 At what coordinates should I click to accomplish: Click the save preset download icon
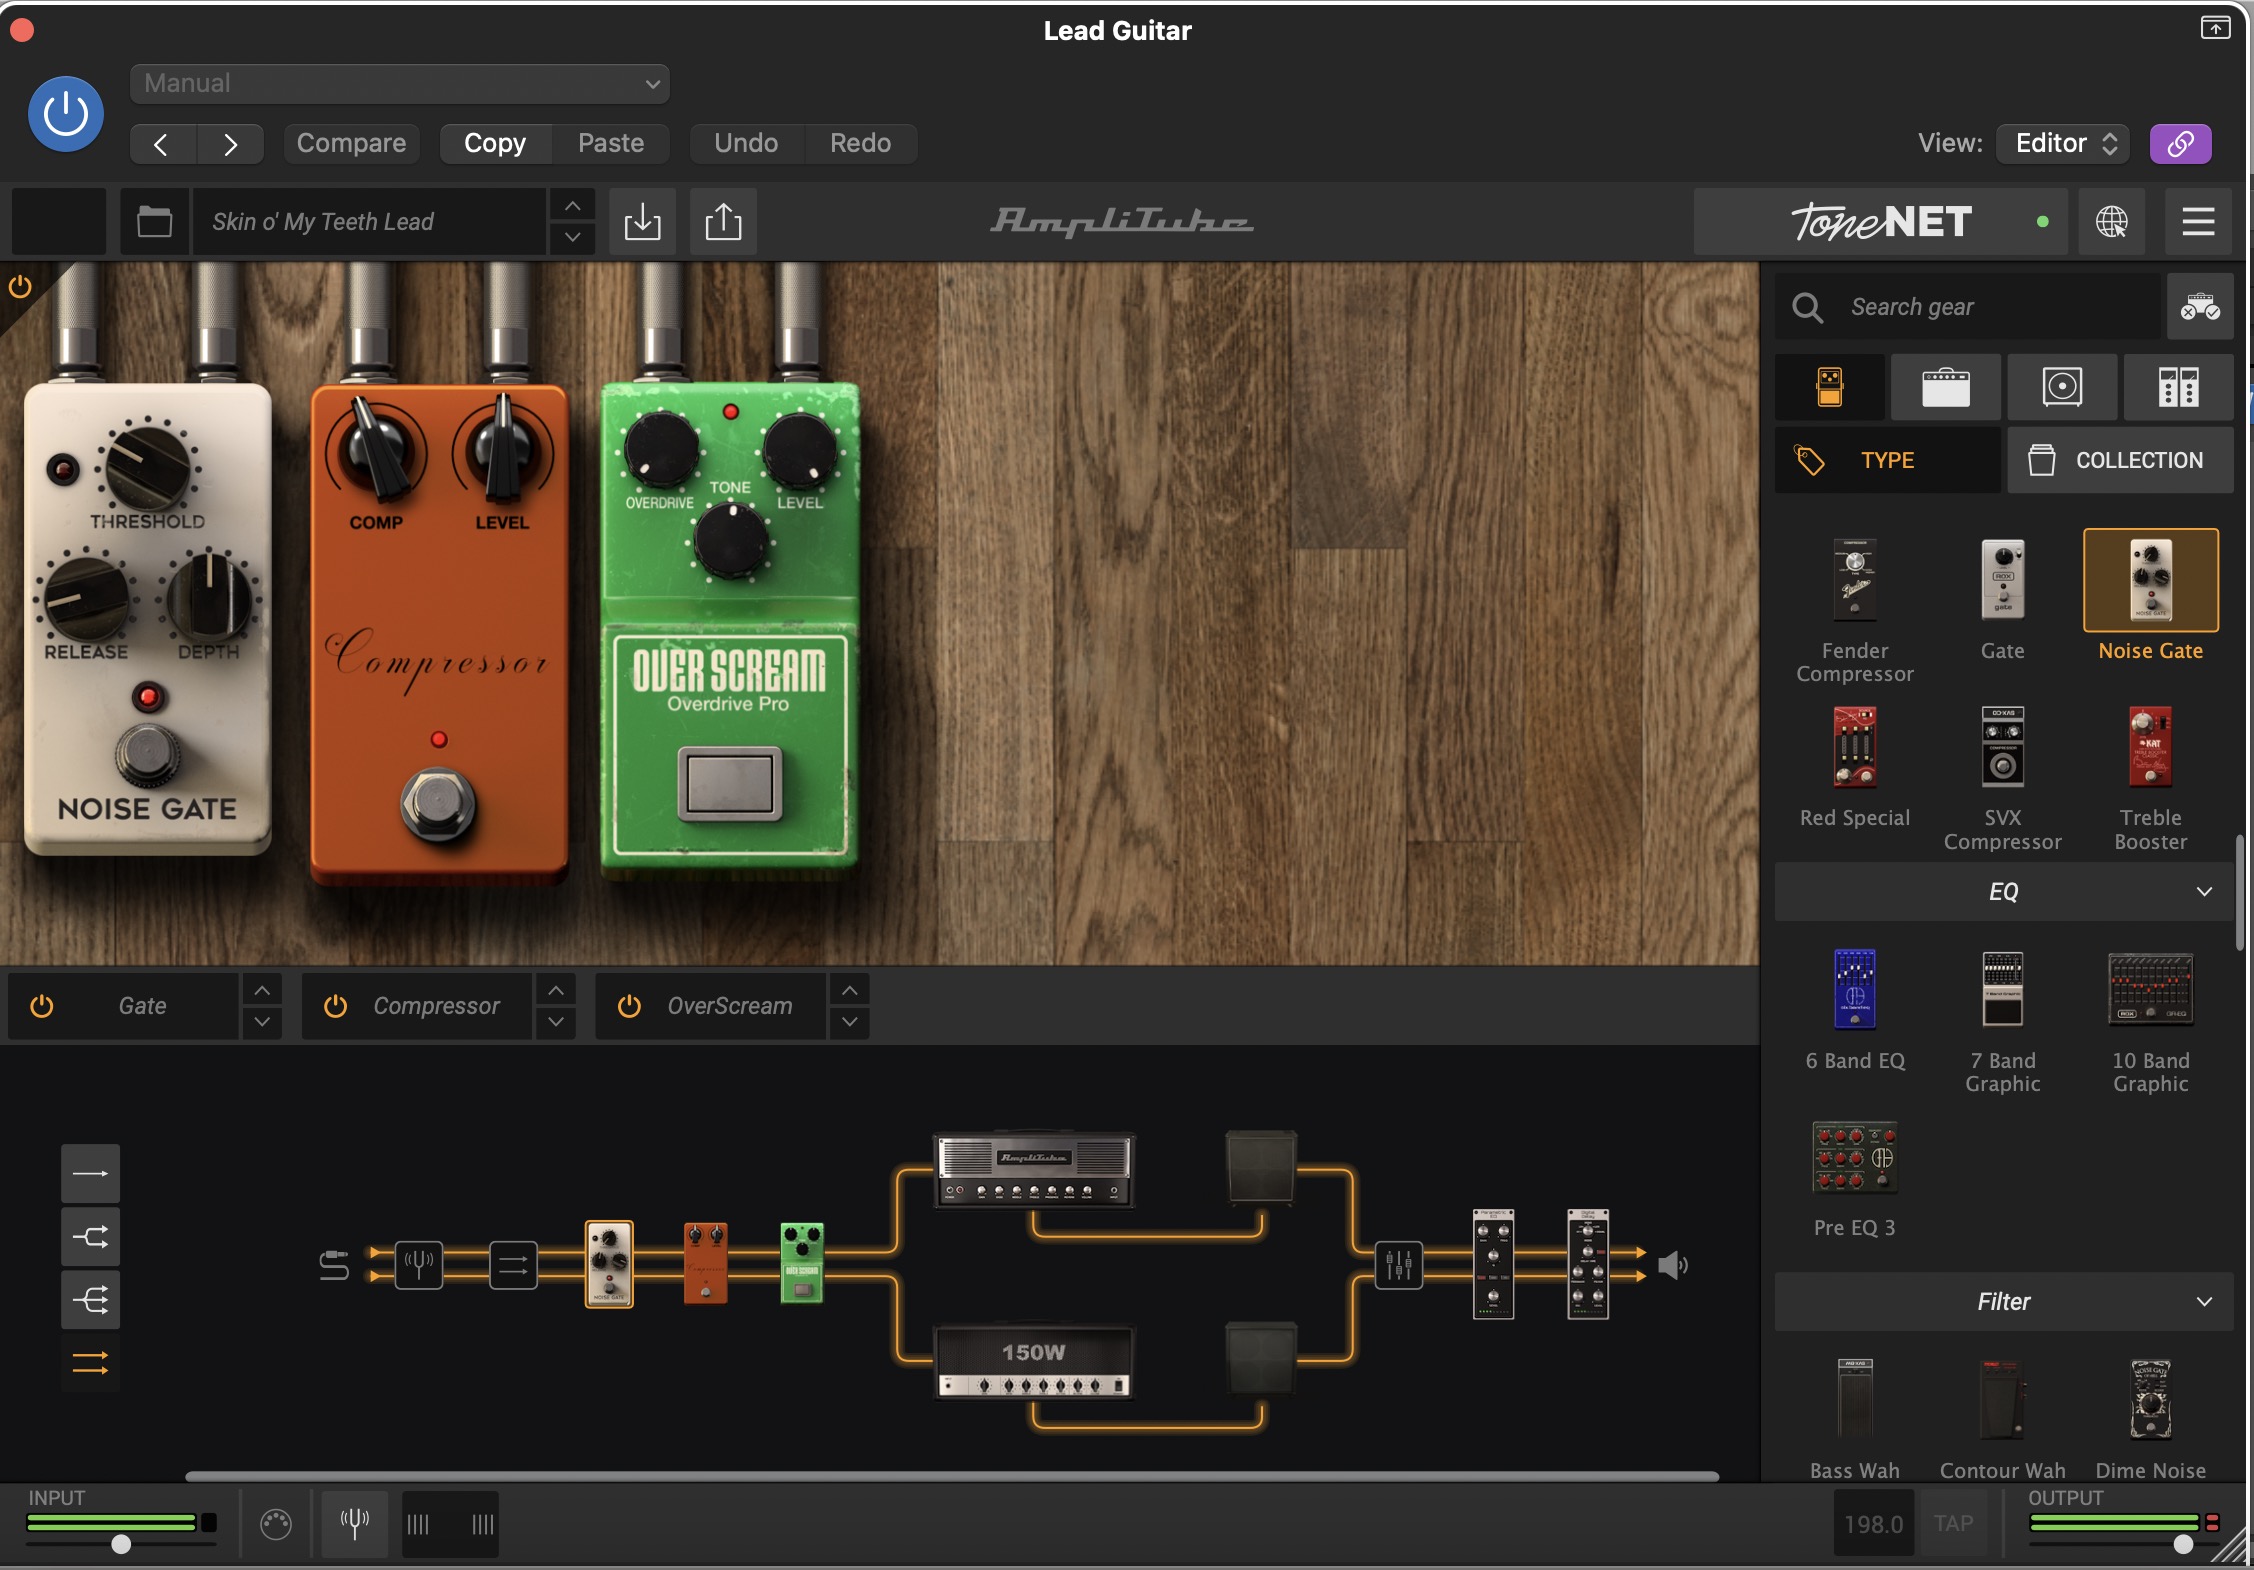642,221
